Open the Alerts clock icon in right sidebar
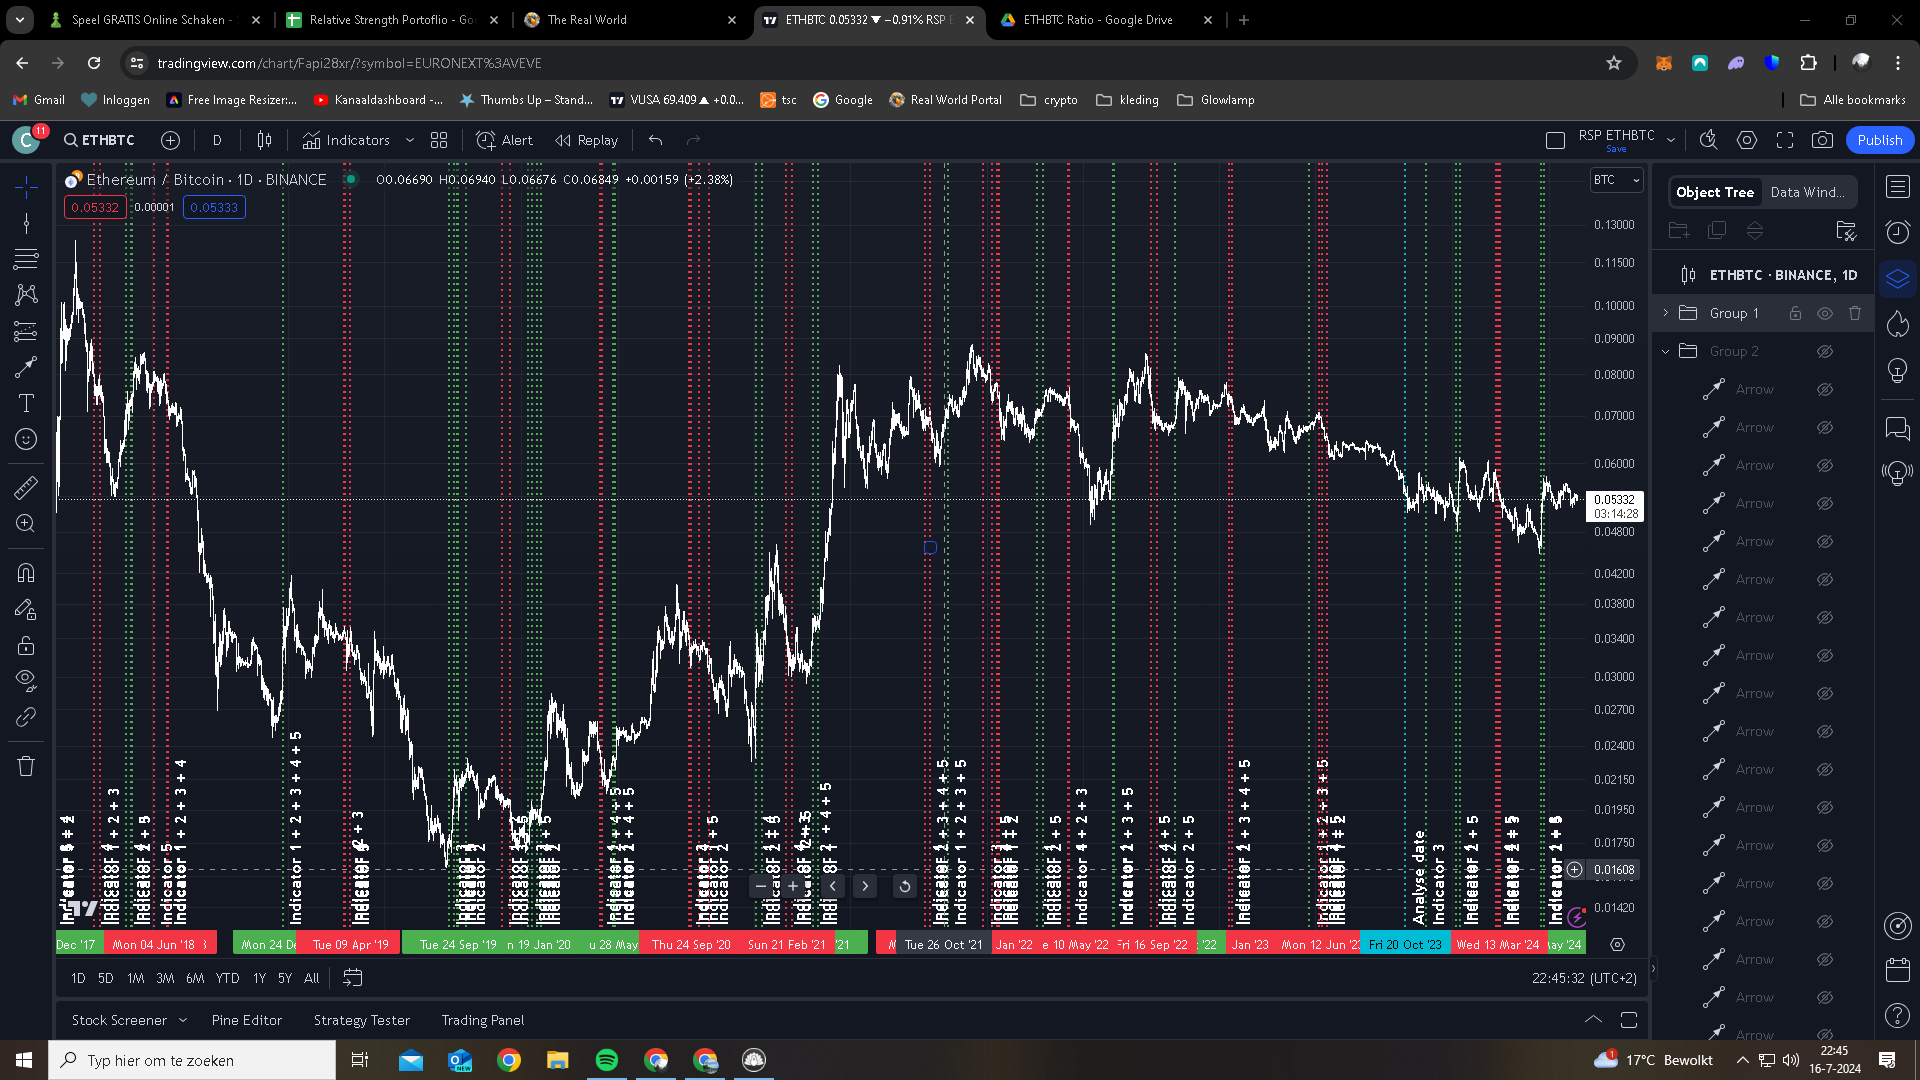1920x1080 pixels. tap(1897, 232)
